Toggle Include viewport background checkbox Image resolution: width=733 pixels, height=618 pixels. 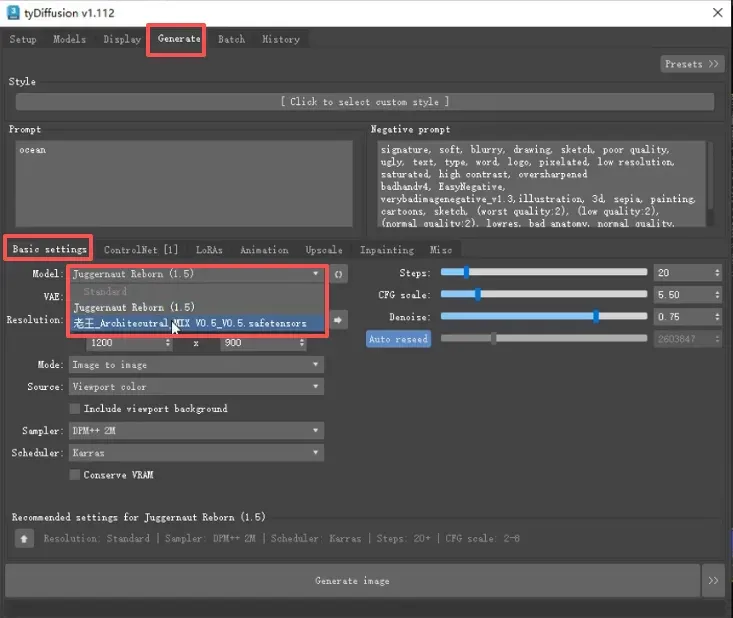(x=75, y=409)
